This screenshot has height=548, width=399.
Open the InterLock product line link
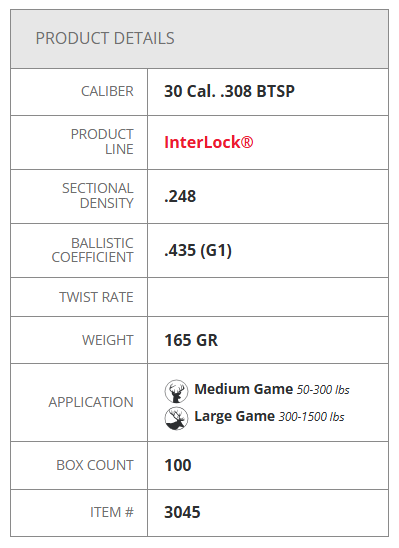pos(209,142)
